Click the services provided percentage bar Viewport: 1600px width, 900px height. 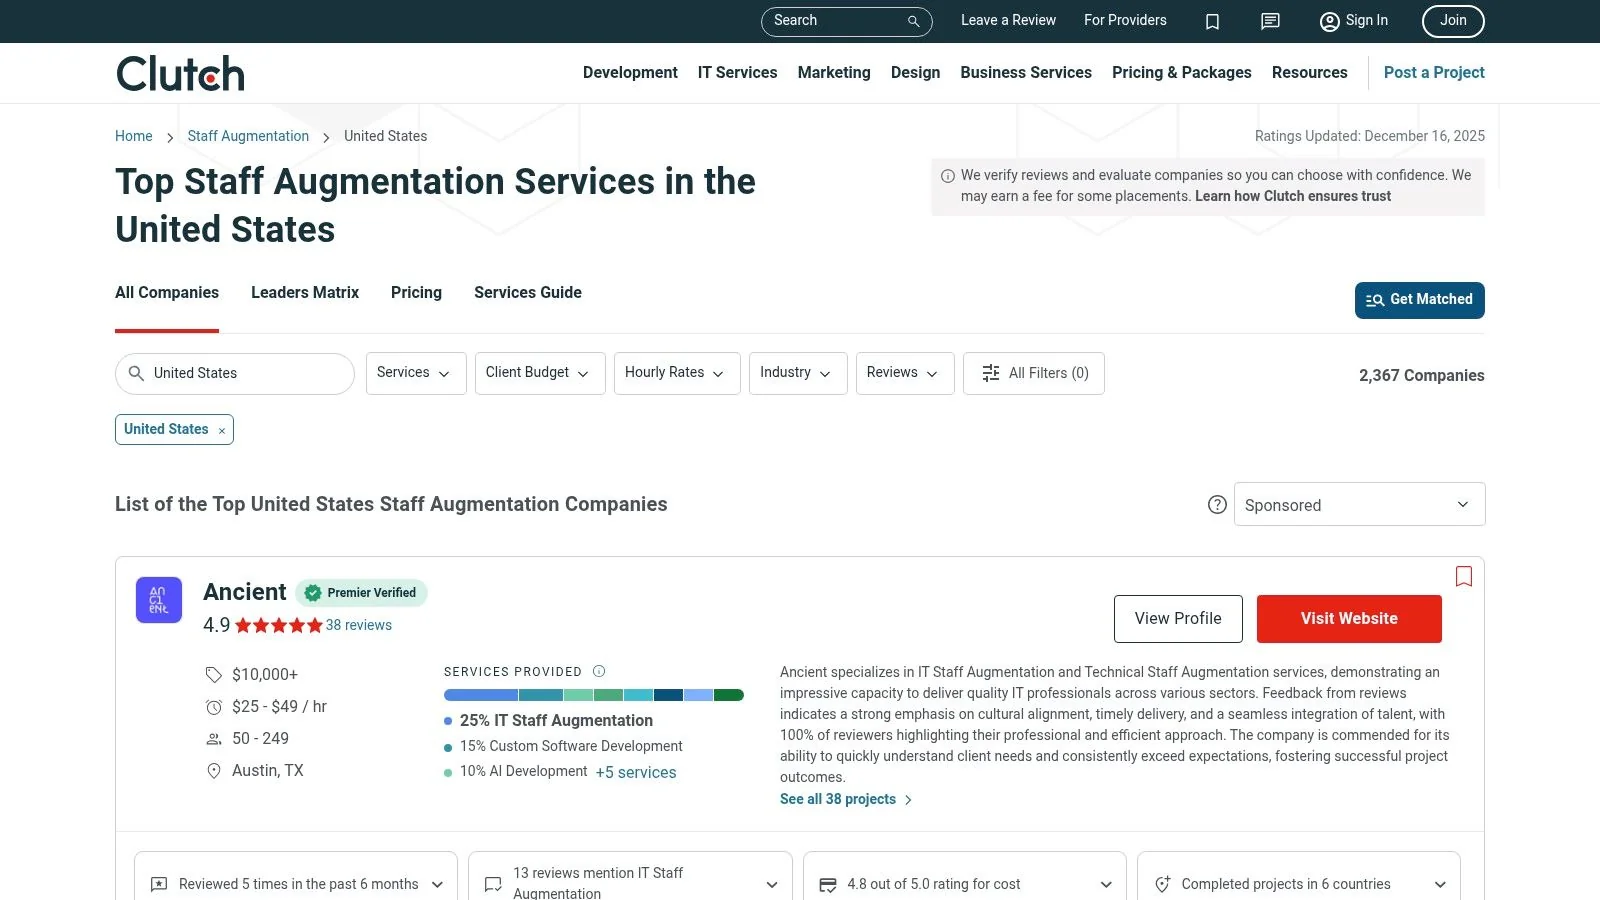tap(593, 695)
